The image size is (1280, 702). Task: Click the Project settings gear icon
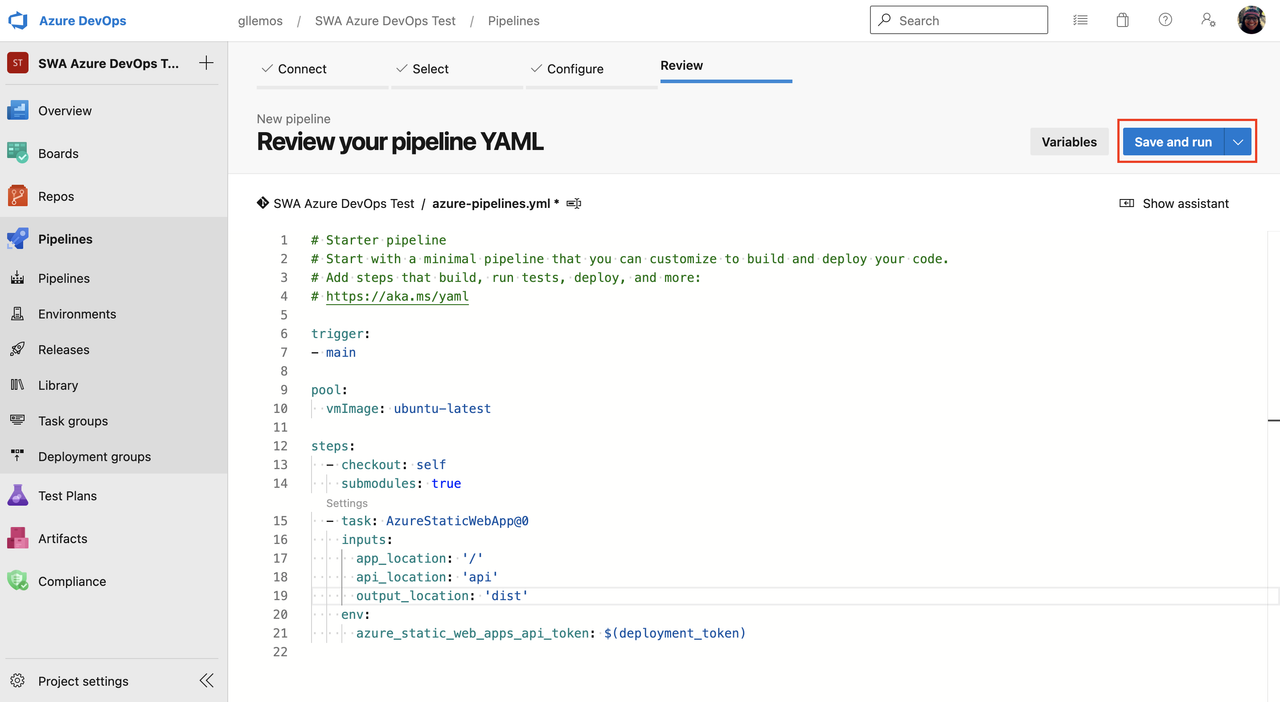click(17, 681)
